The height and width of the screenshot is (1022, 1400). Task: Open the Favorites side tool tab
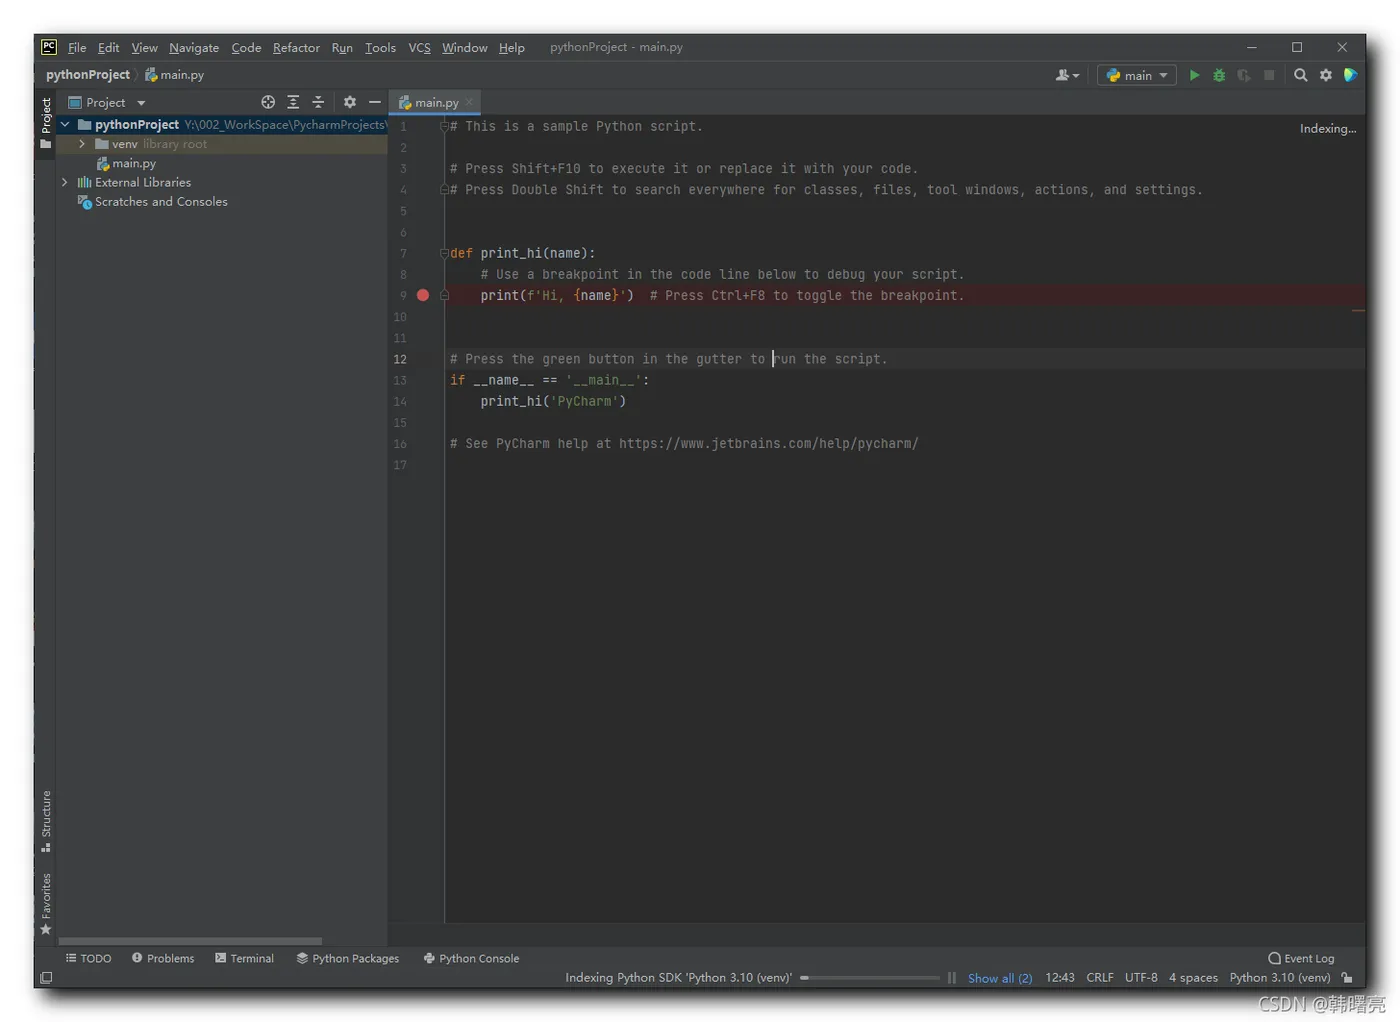coord(45,904)
